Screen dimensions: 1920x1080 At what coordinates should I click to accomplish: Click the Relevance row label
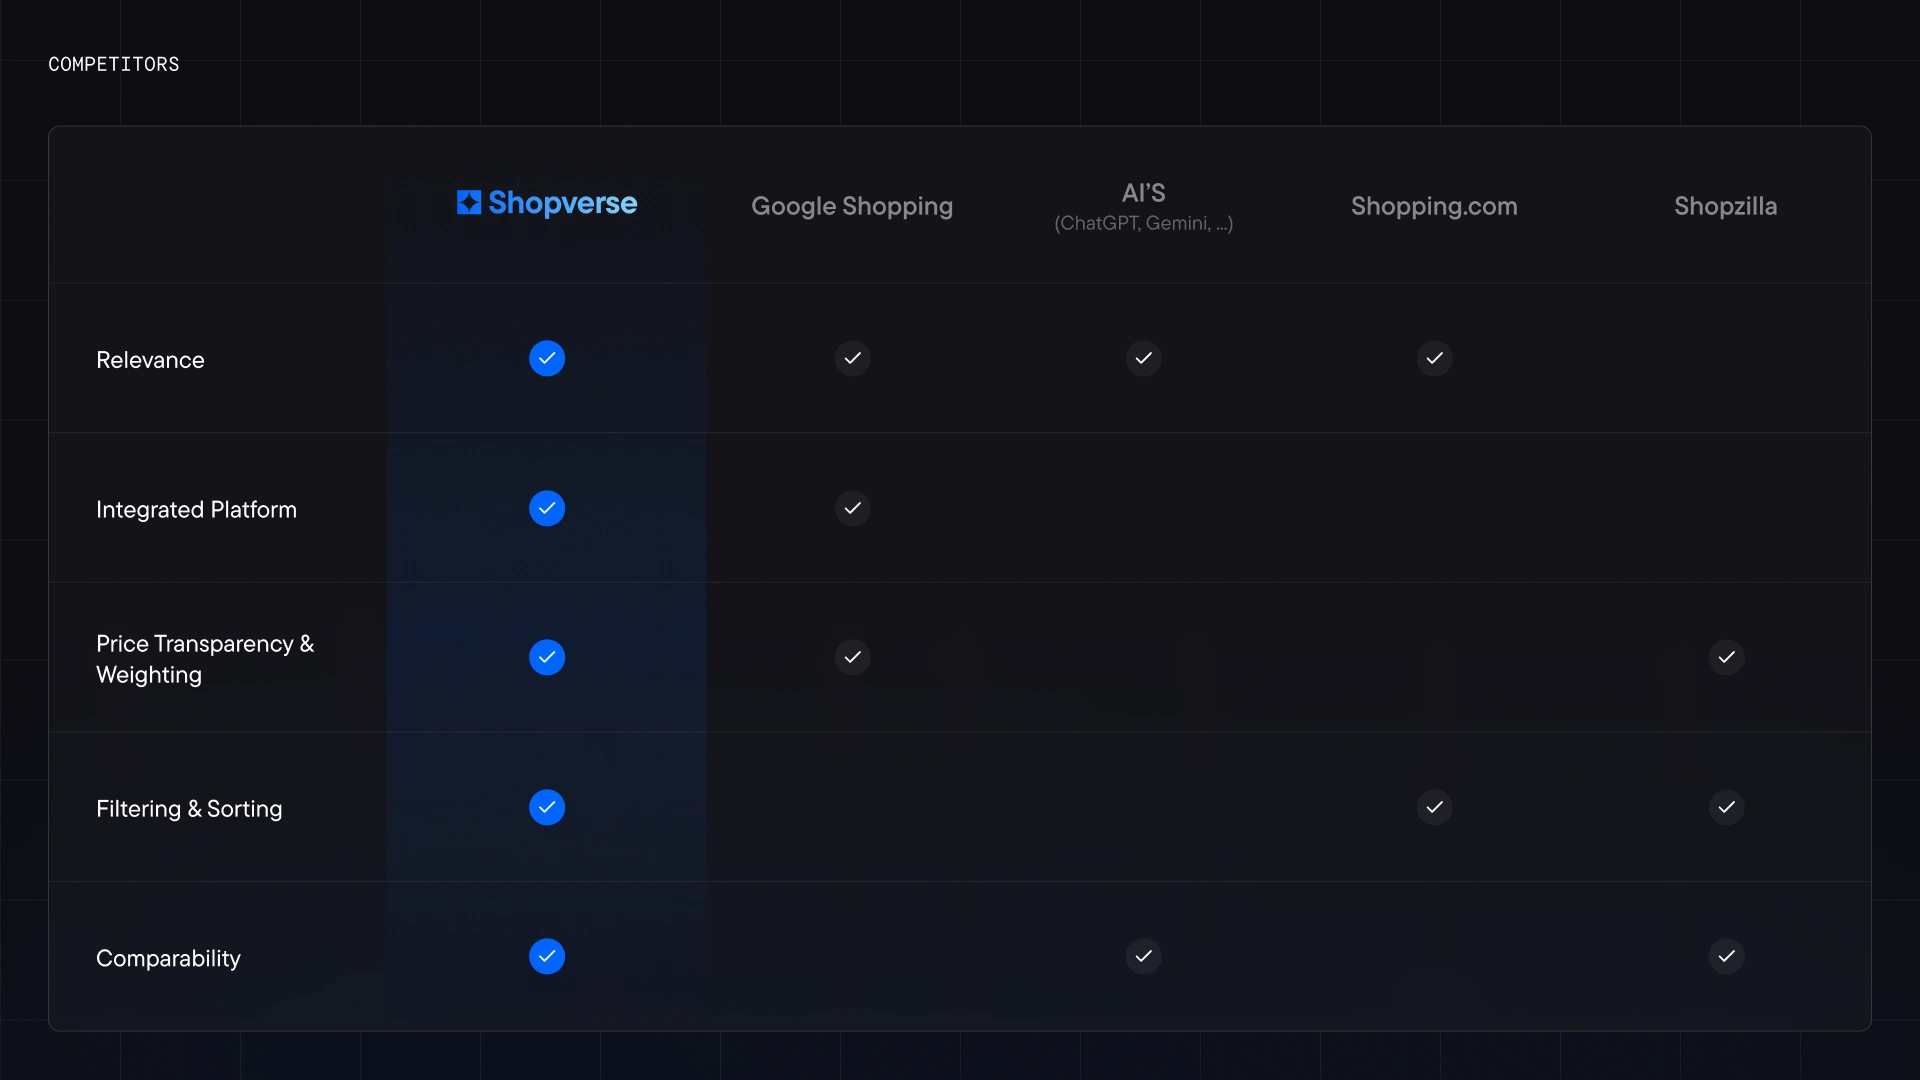(150, 360)
